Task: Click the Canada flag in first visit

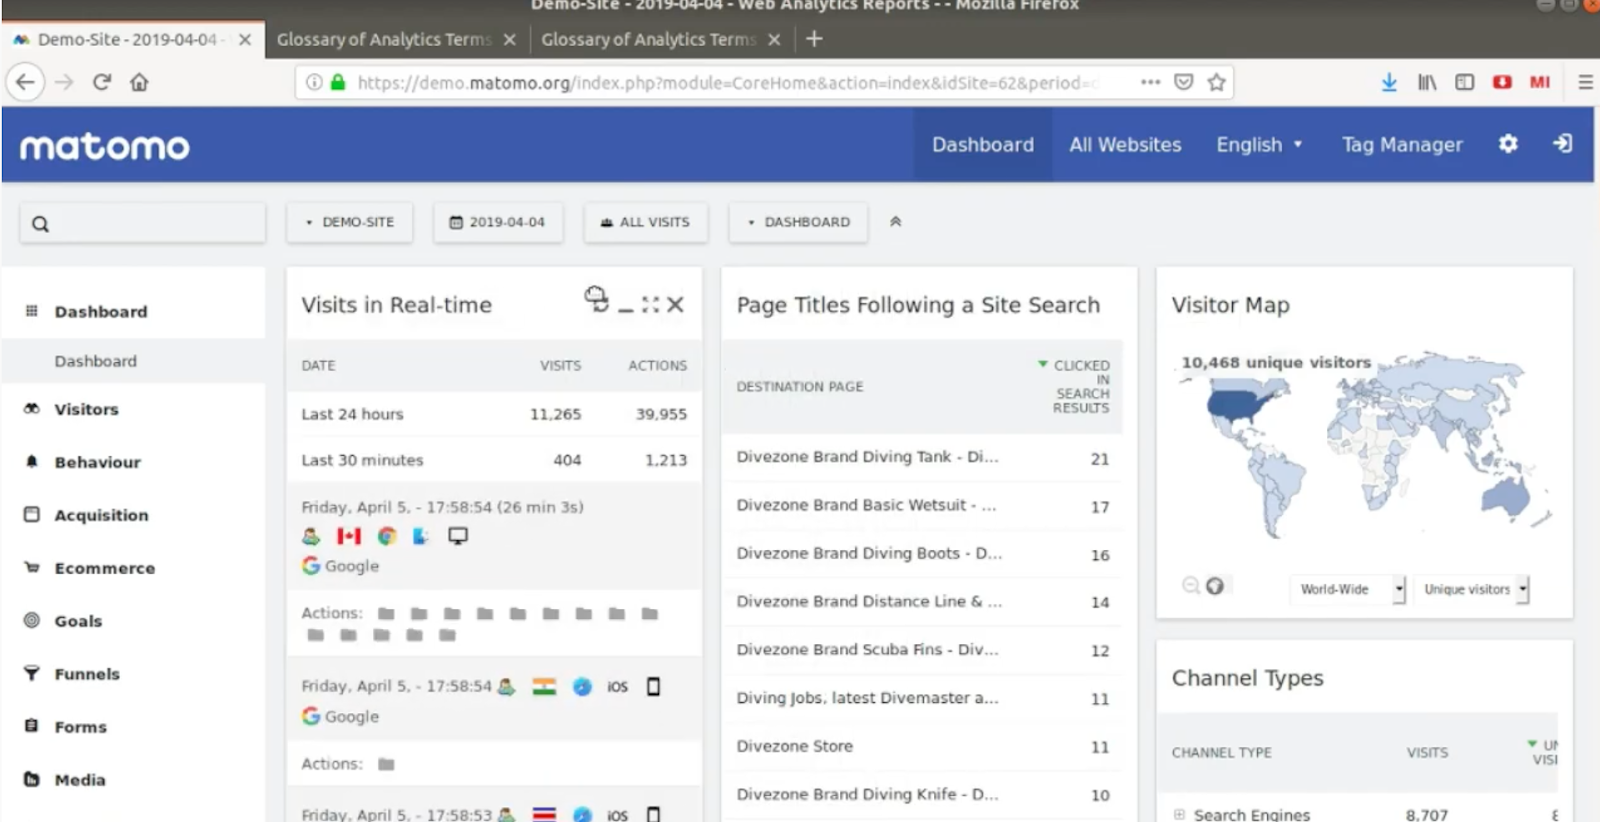Action: (349, 536)
